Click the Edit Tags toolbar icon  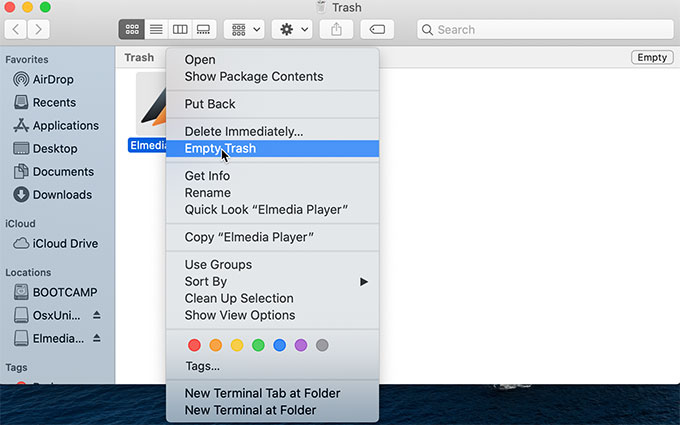point(376,30)
